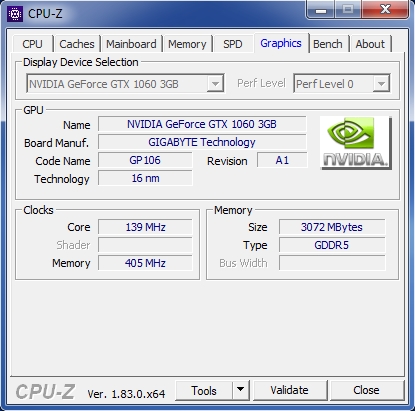Image resolution: width=415 pixels, height=411 pixels.
Task: Click the 16 nm technology value
Action: pos(145,178)
